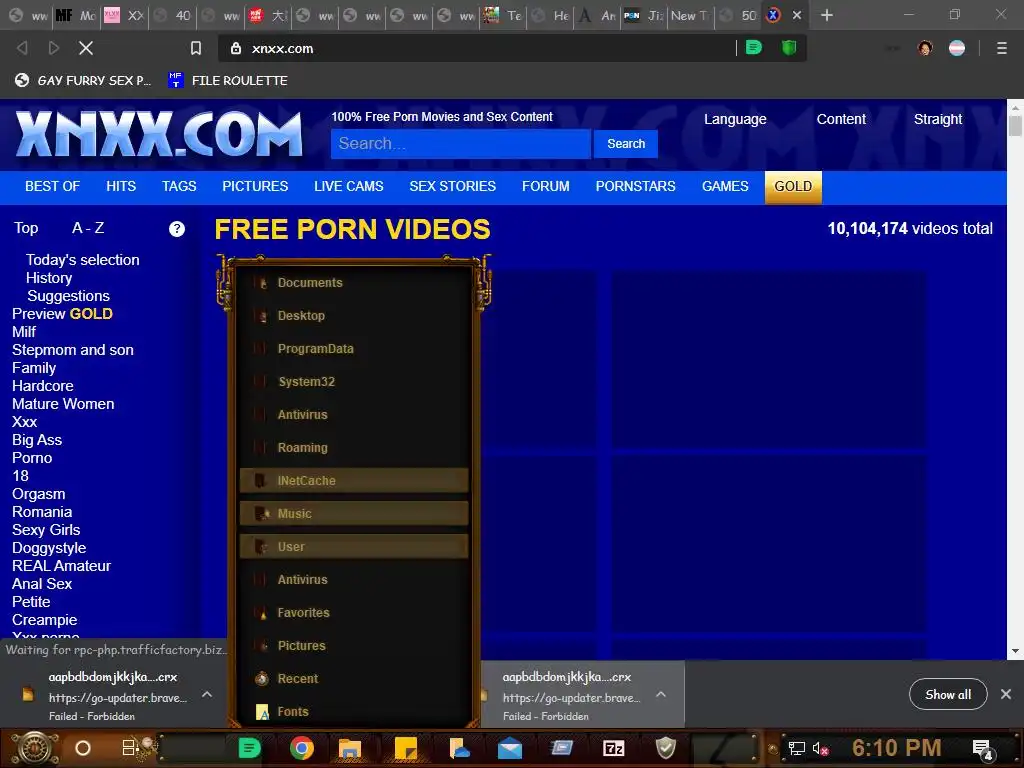Open the user profile avatar icon

click(x=925, y=48)
